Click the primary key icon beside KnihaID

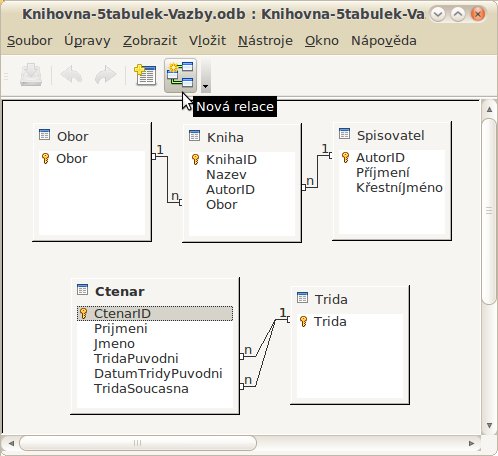click(x=196, y=159)
